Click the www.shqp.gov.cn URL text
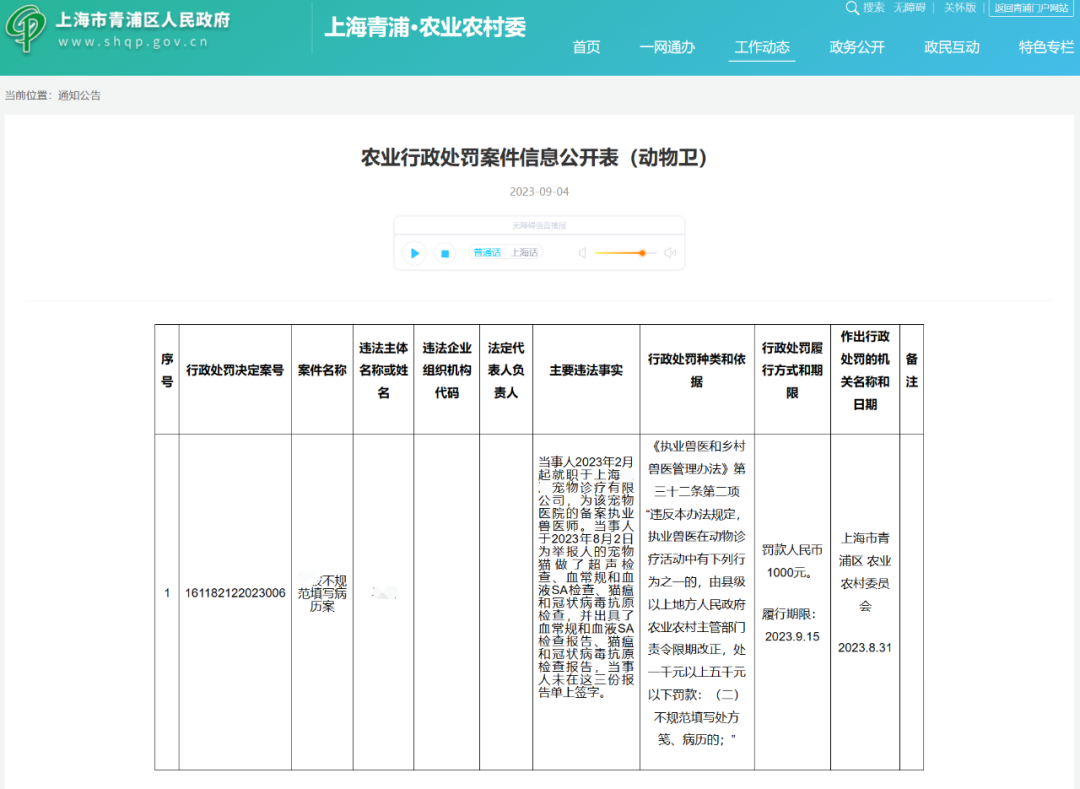Viewport: 1080px width, 789px height. click(x=133, y=42)
